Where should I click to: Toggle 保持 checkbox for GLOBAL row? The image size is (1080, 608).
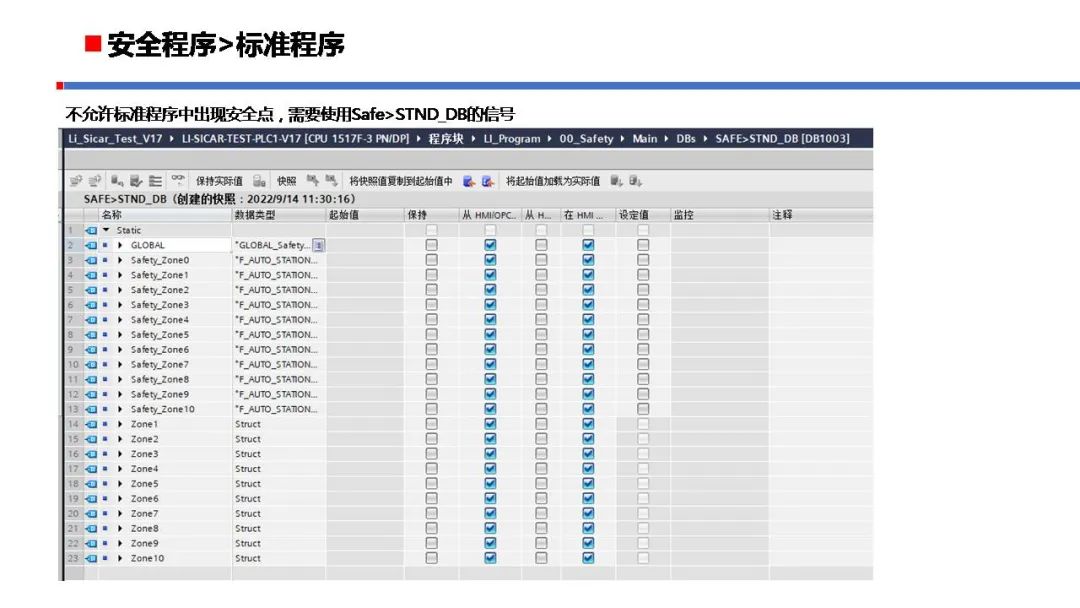point(431,245)
